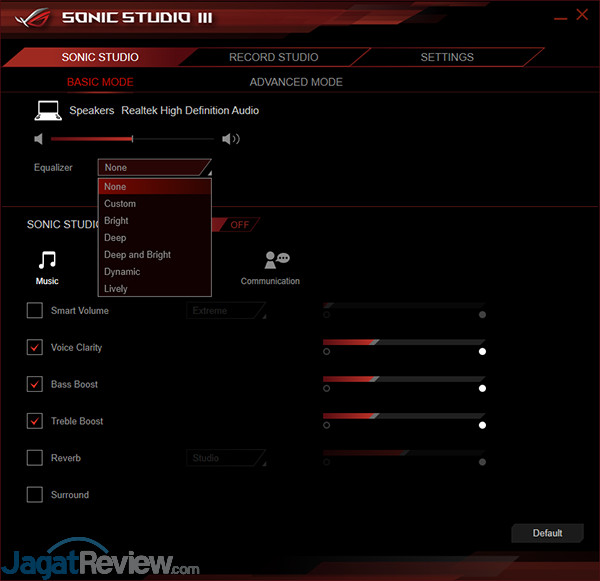Click Voice Clarity maximum white dot

tap(483, 351)
